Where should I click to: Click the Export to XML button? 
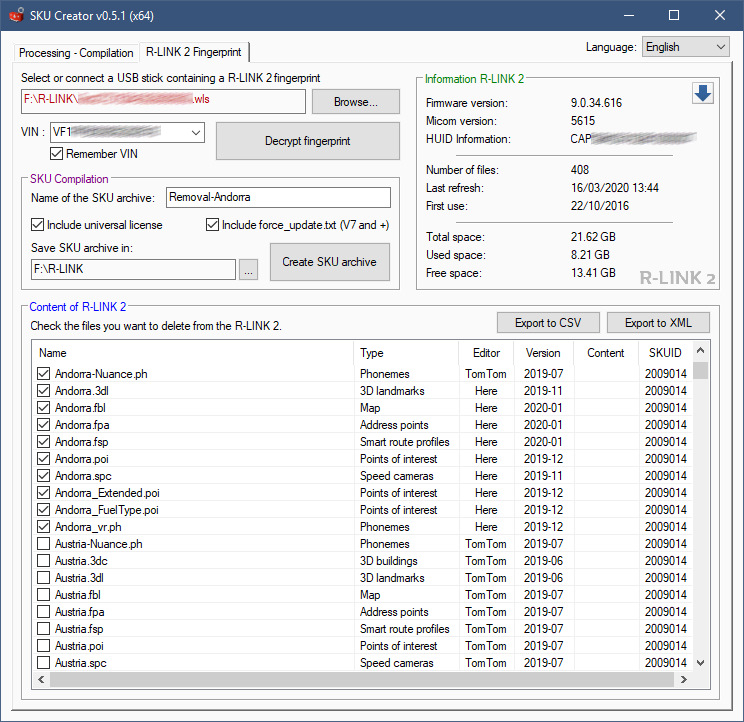(658, 323)
